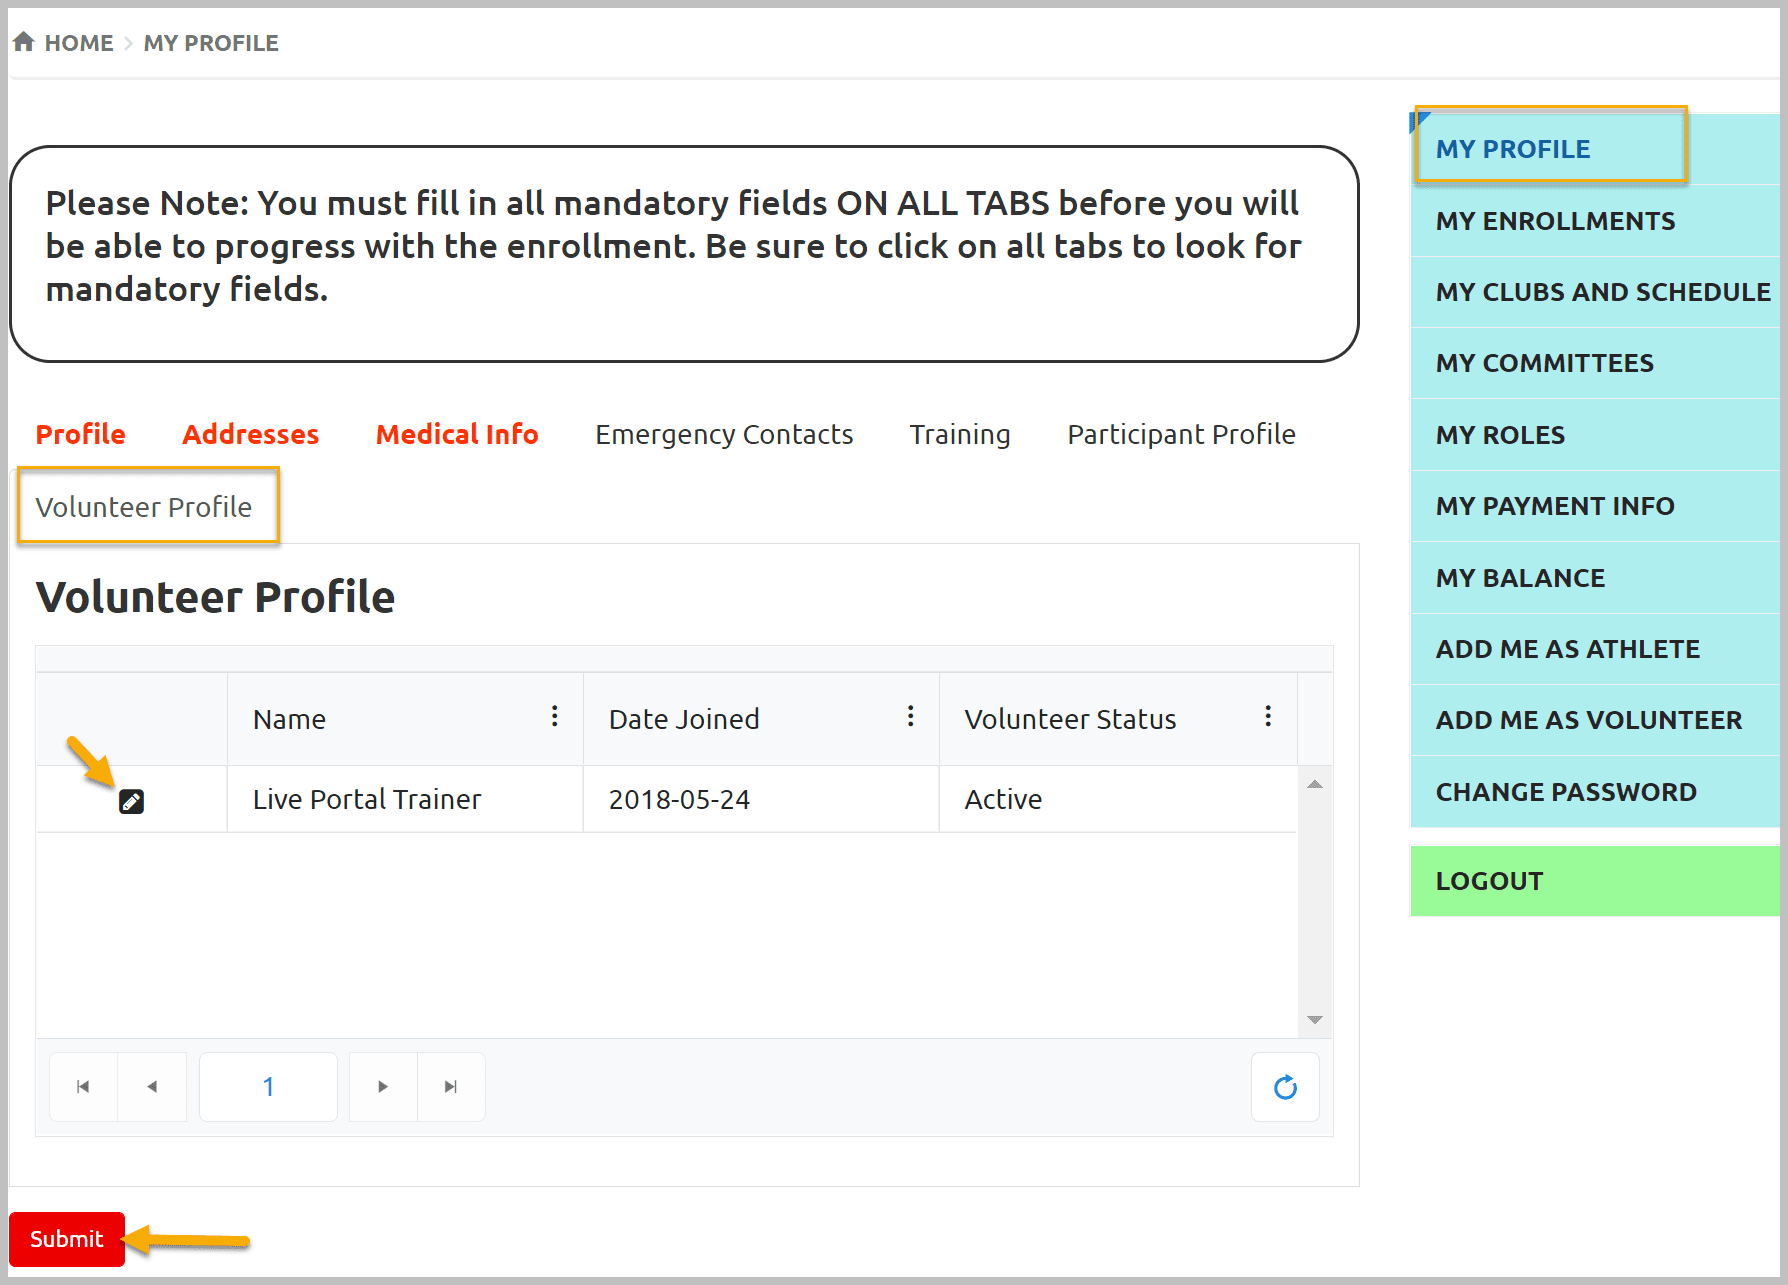Image resolution: width=1788 pixels, height=1285 pixels.
Task: Open MY COMMITTEES in sidebar
Action: [x=1594, y=363]
